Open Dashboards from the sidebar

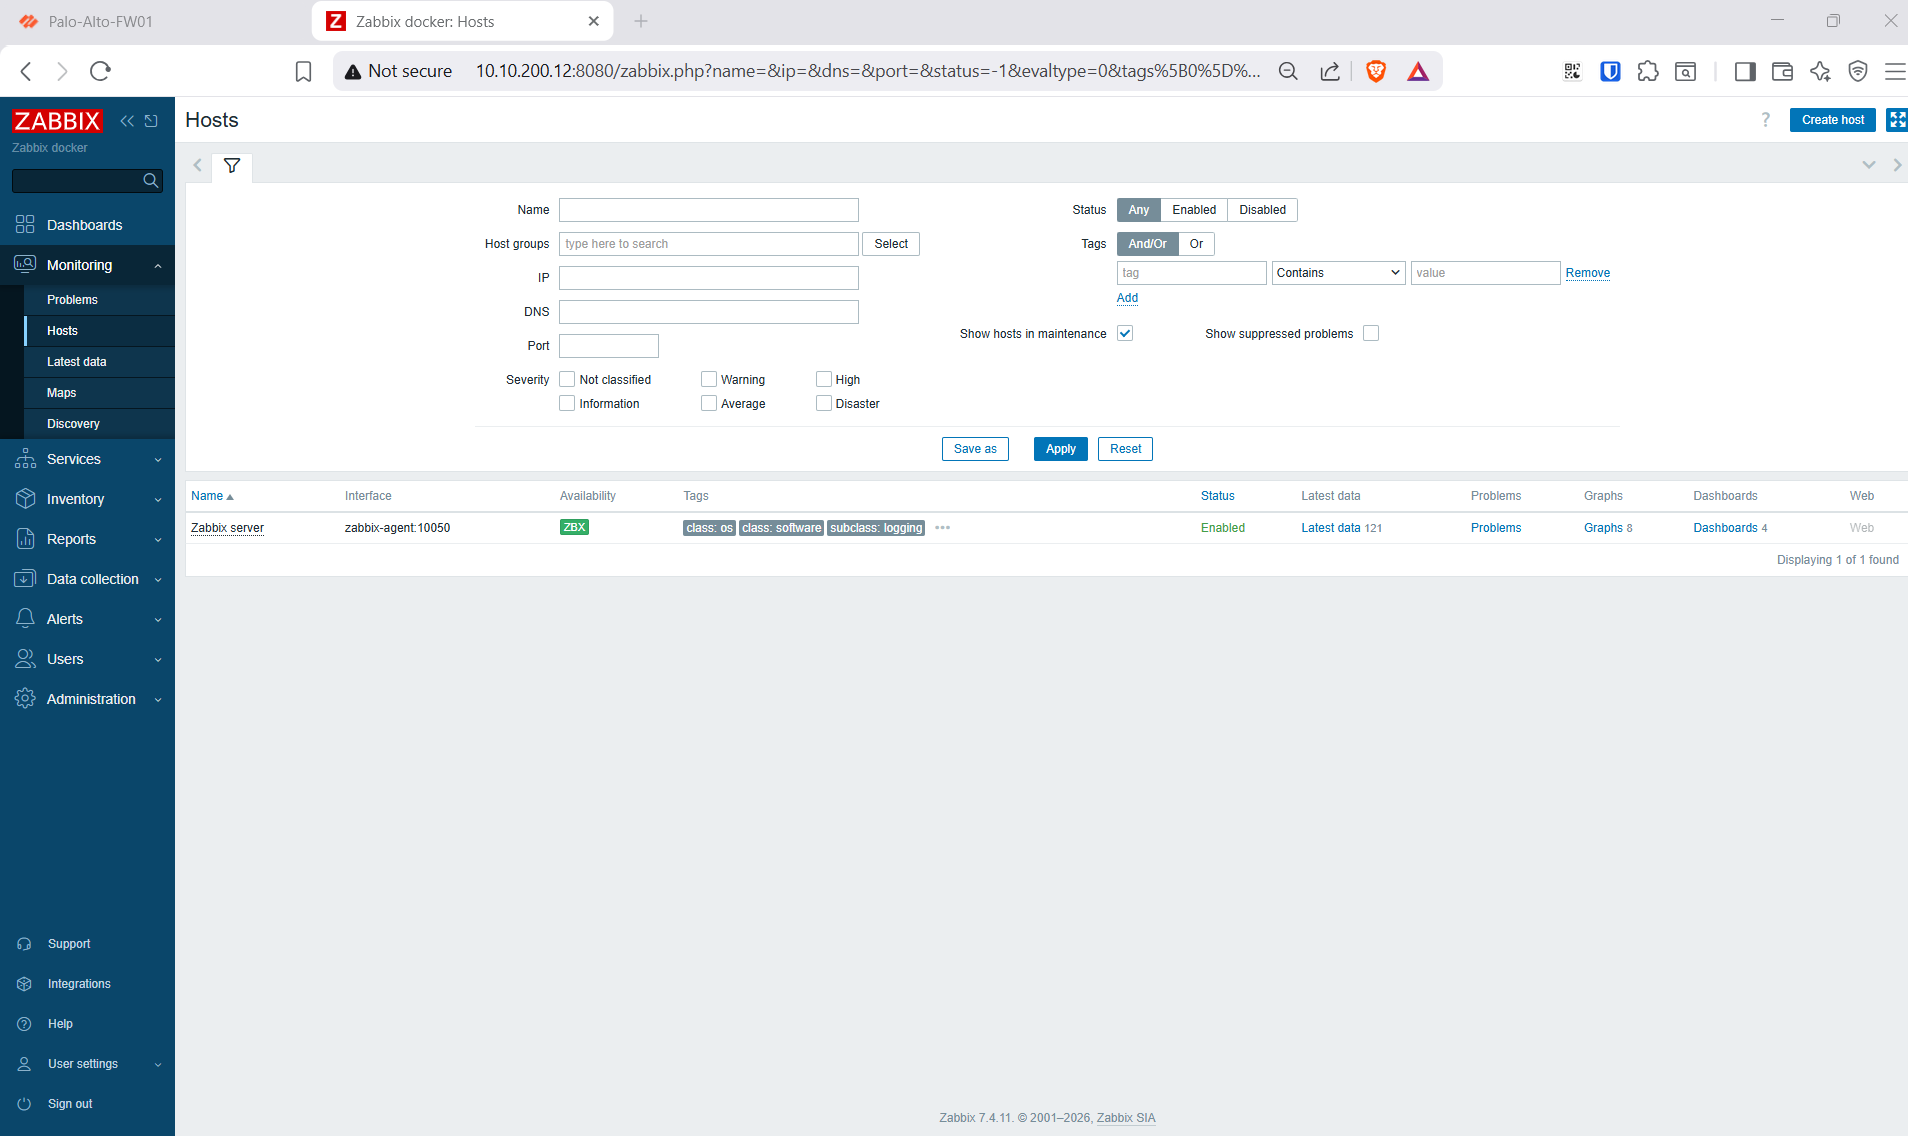[87, 225]
